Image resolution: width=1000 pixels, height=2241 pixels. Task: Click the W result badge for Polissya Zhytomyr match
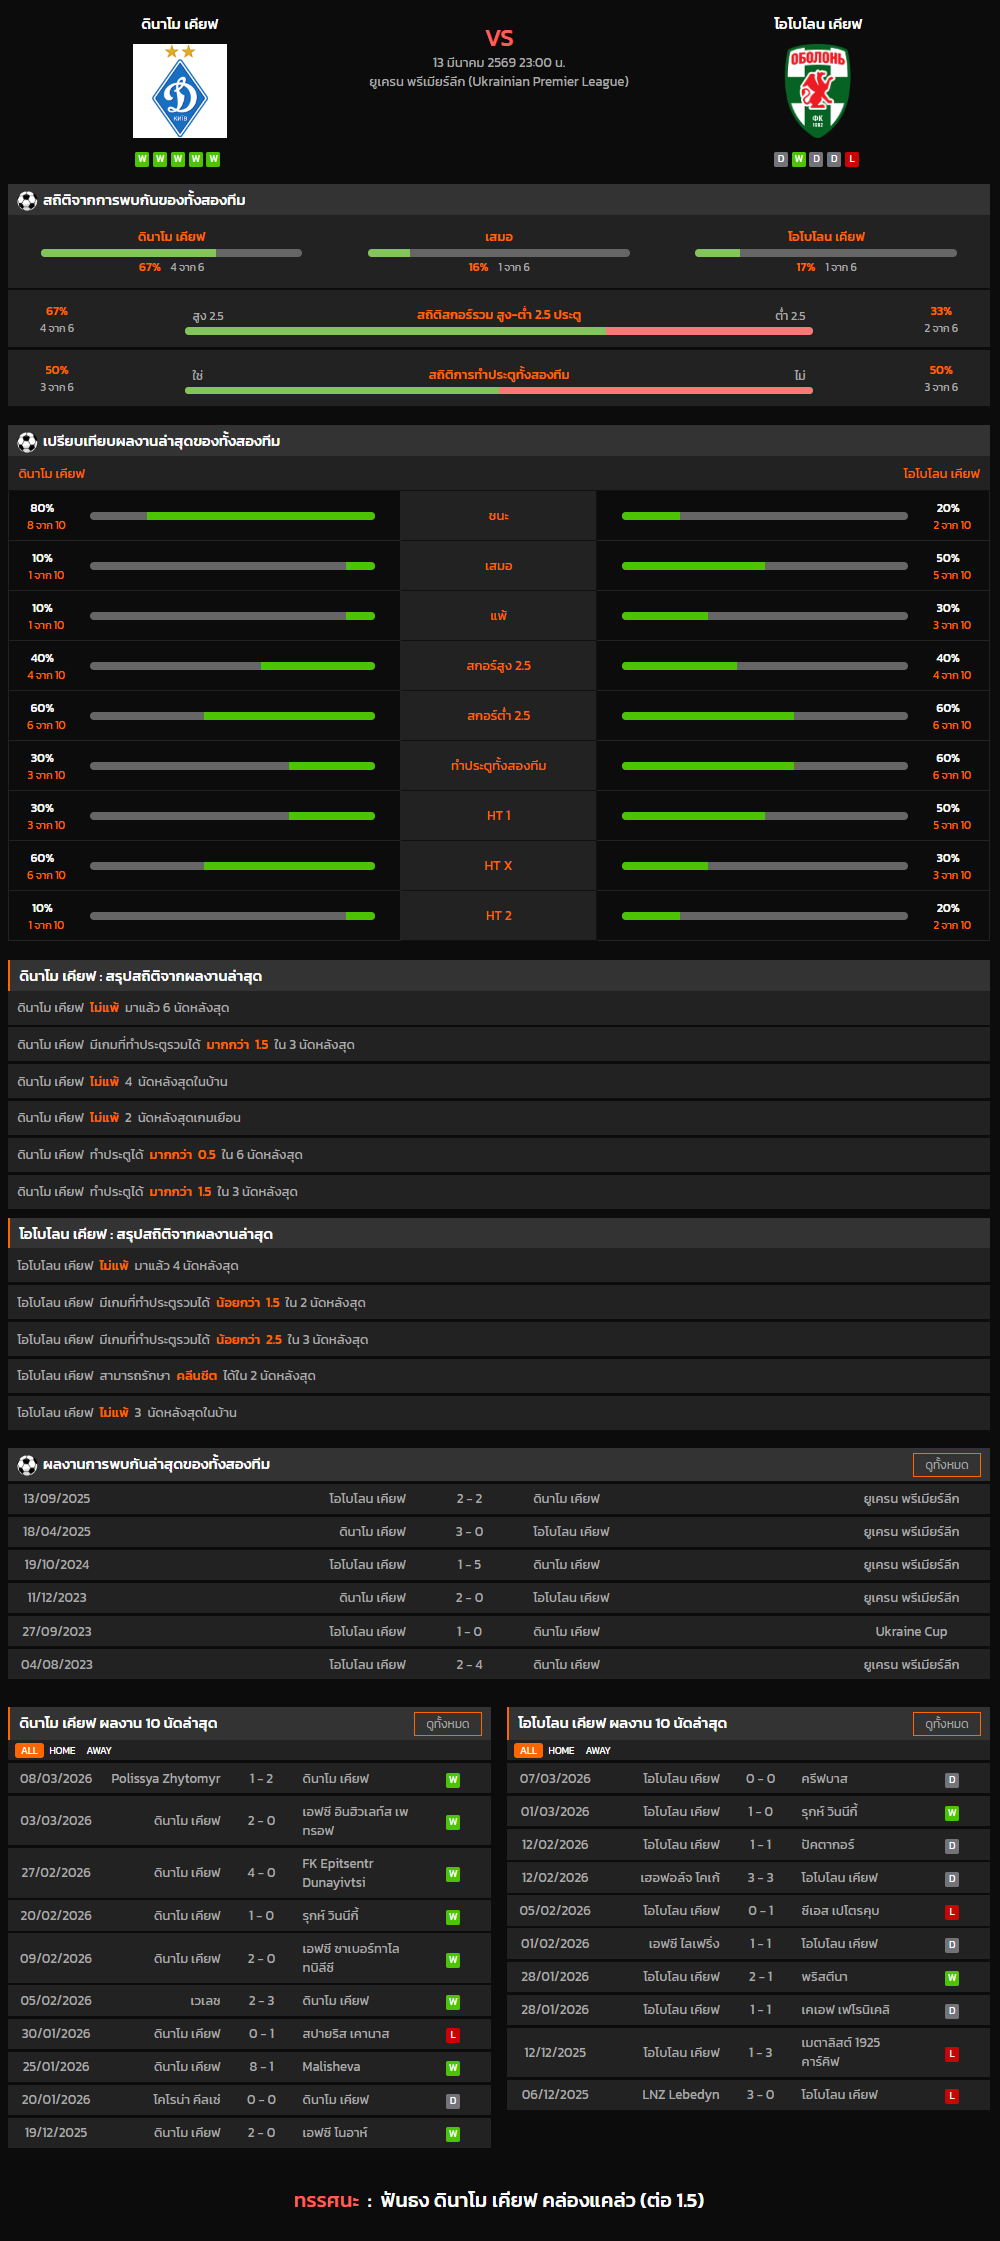coord(453,1780)
